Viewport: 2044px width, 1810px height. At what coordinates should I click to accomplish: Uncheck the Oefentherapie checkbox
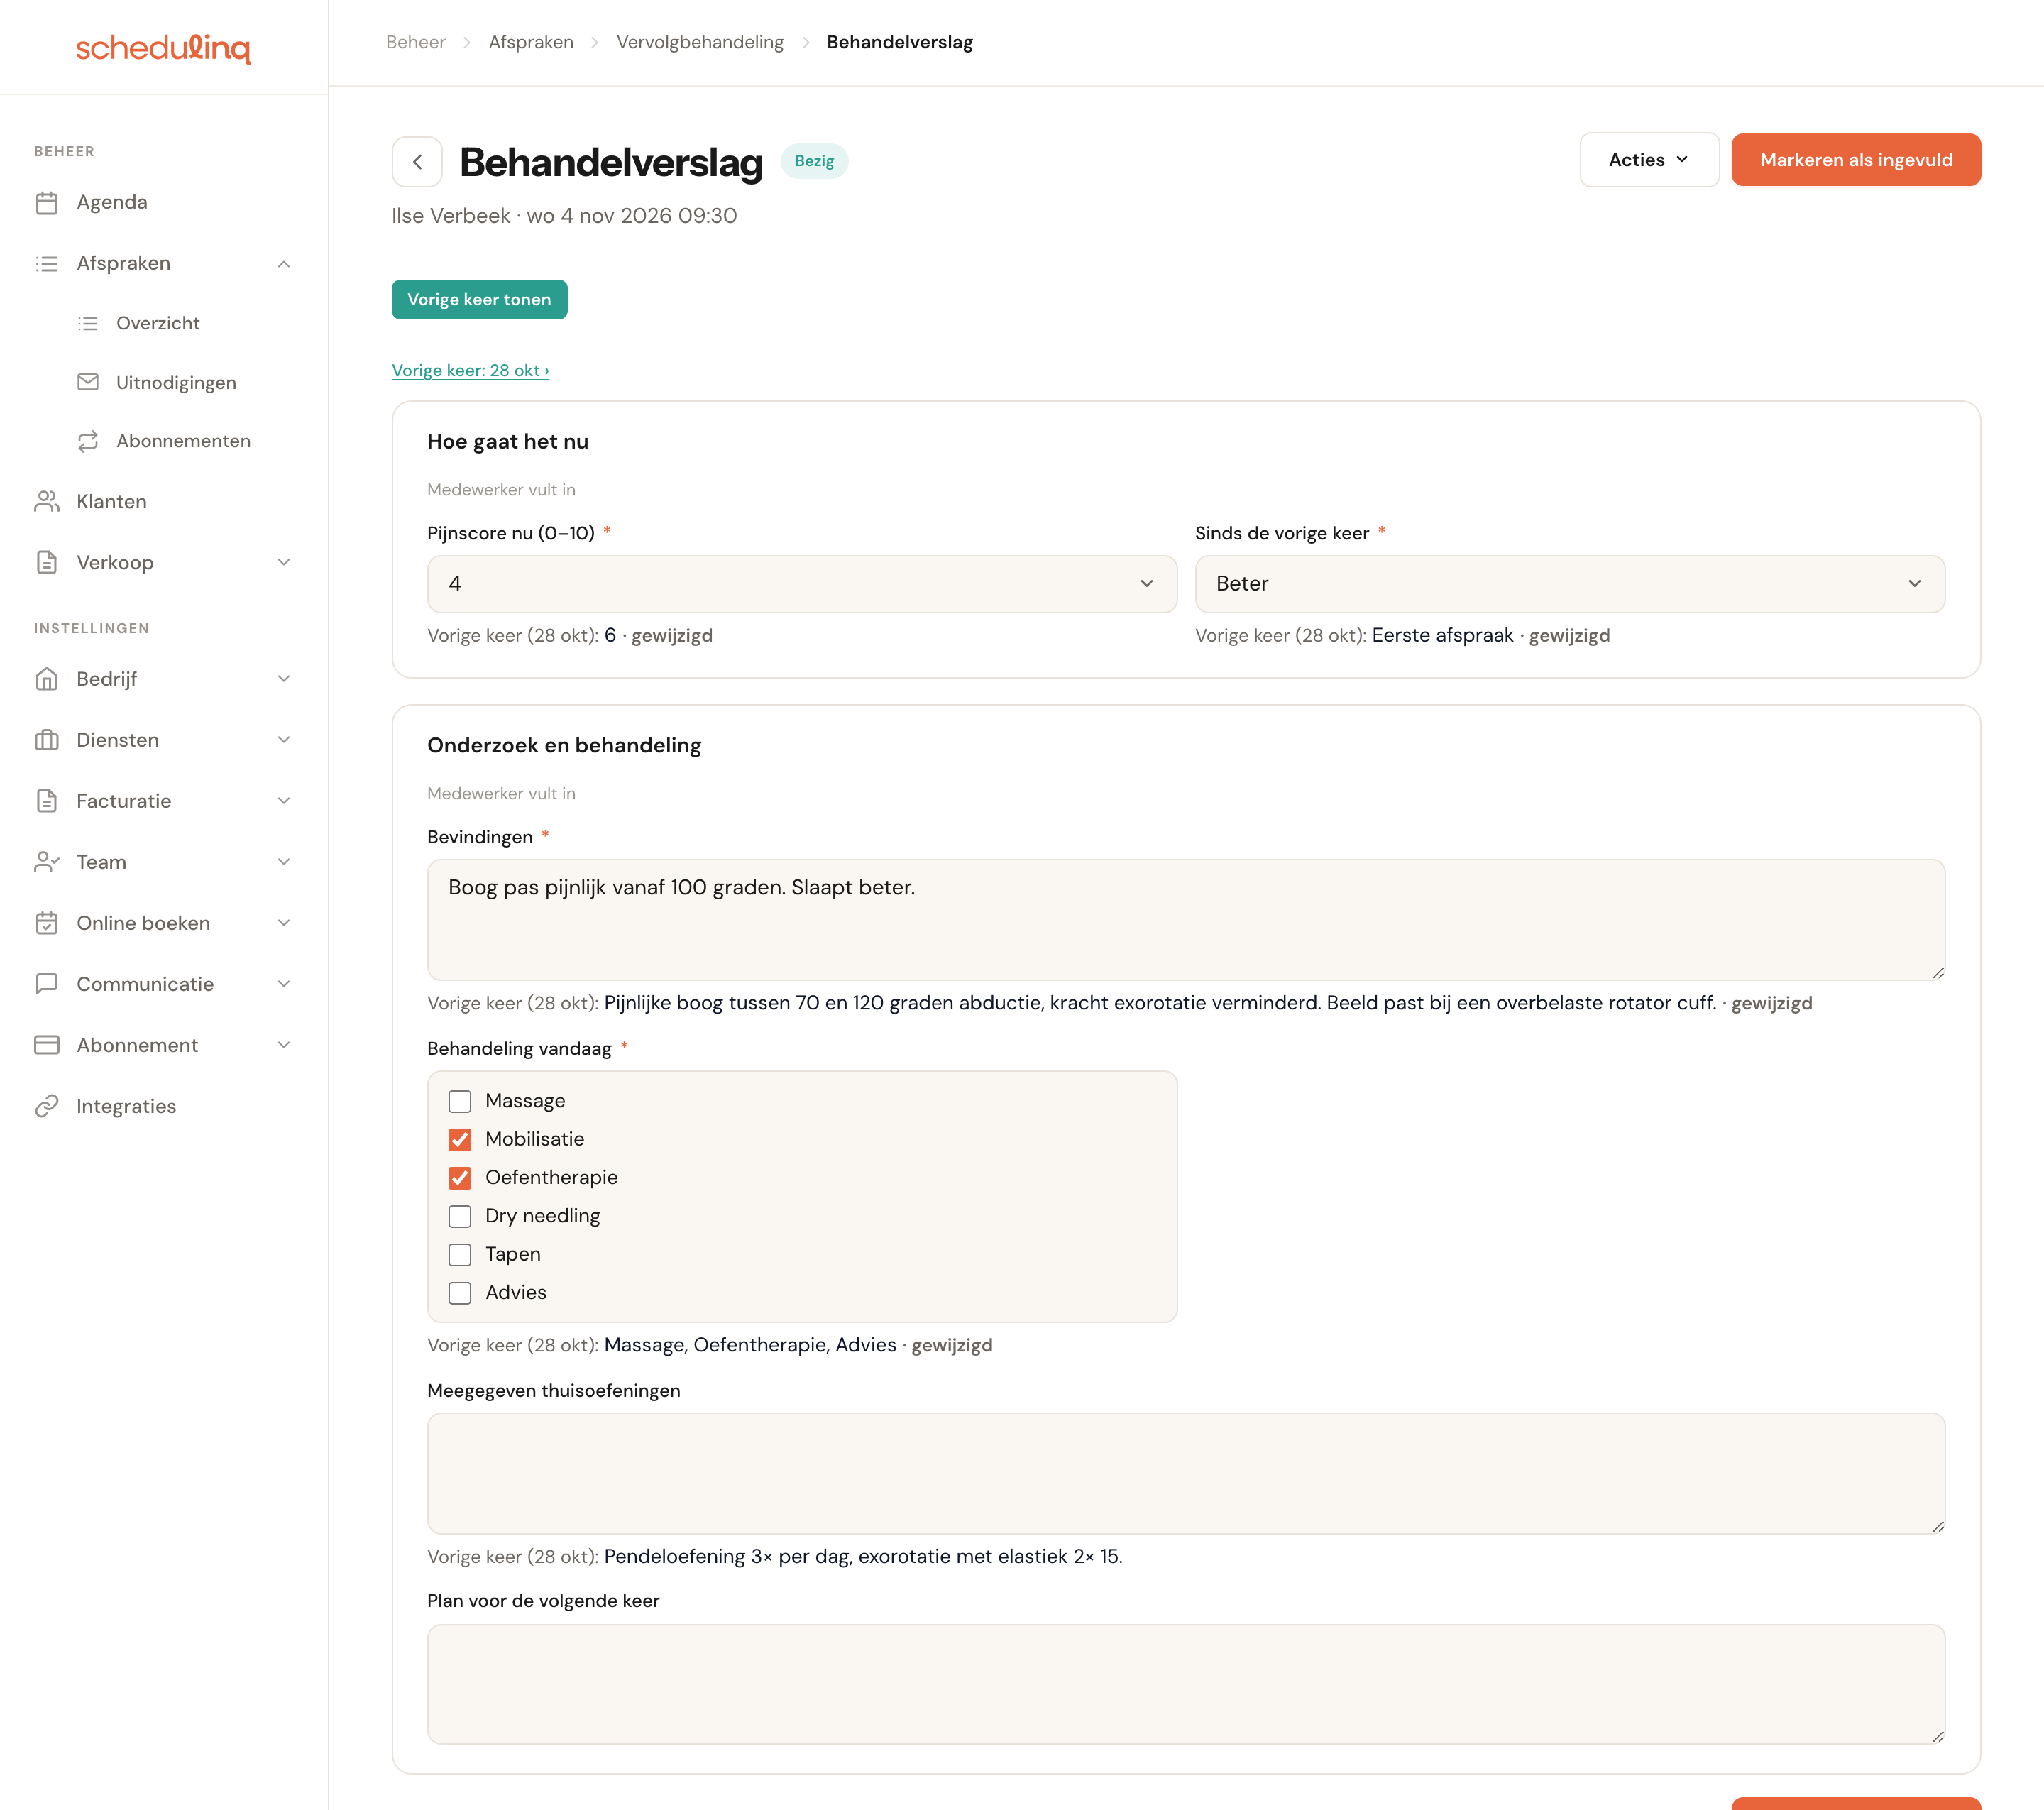coord(460,1179)
